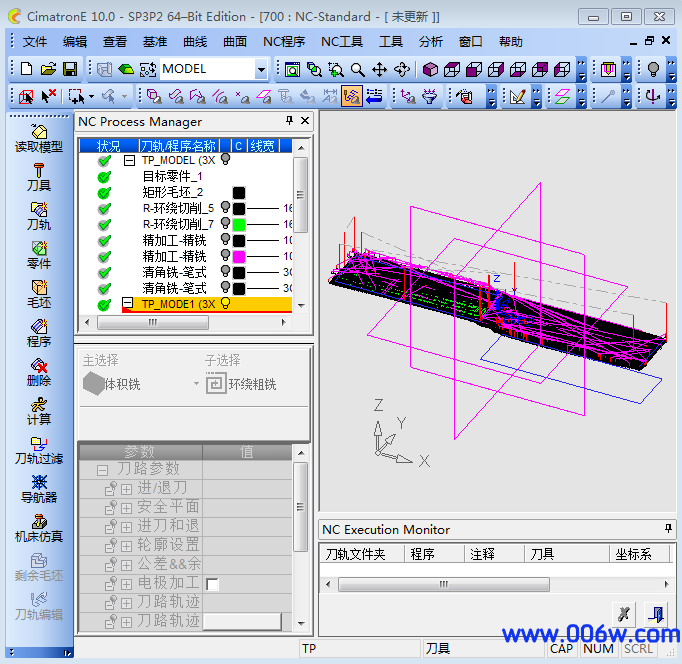Click the NC Execution Monitor tool icon
This screenshot has width=682, height=664.
pos(623,614)
